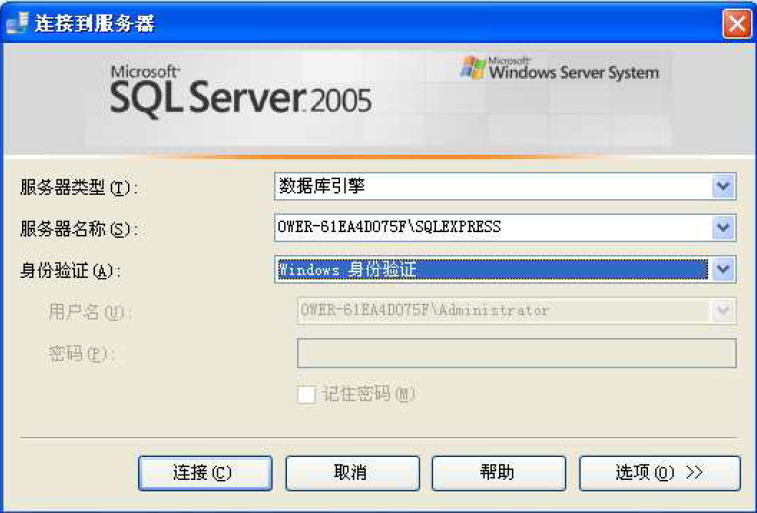Click the 密码 (P) label

81,354
